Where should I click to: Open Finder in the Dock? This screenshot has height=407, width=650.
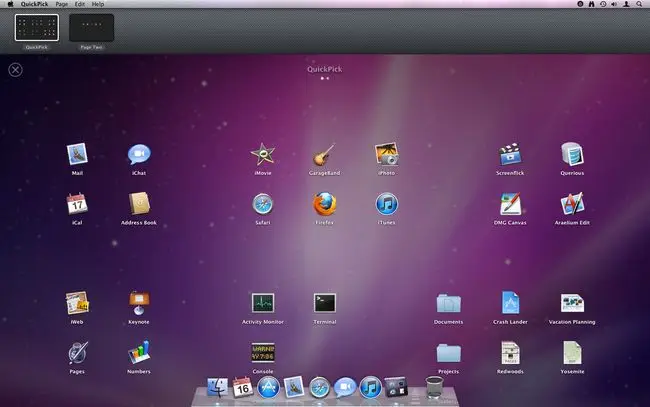(x=217, y=388)
